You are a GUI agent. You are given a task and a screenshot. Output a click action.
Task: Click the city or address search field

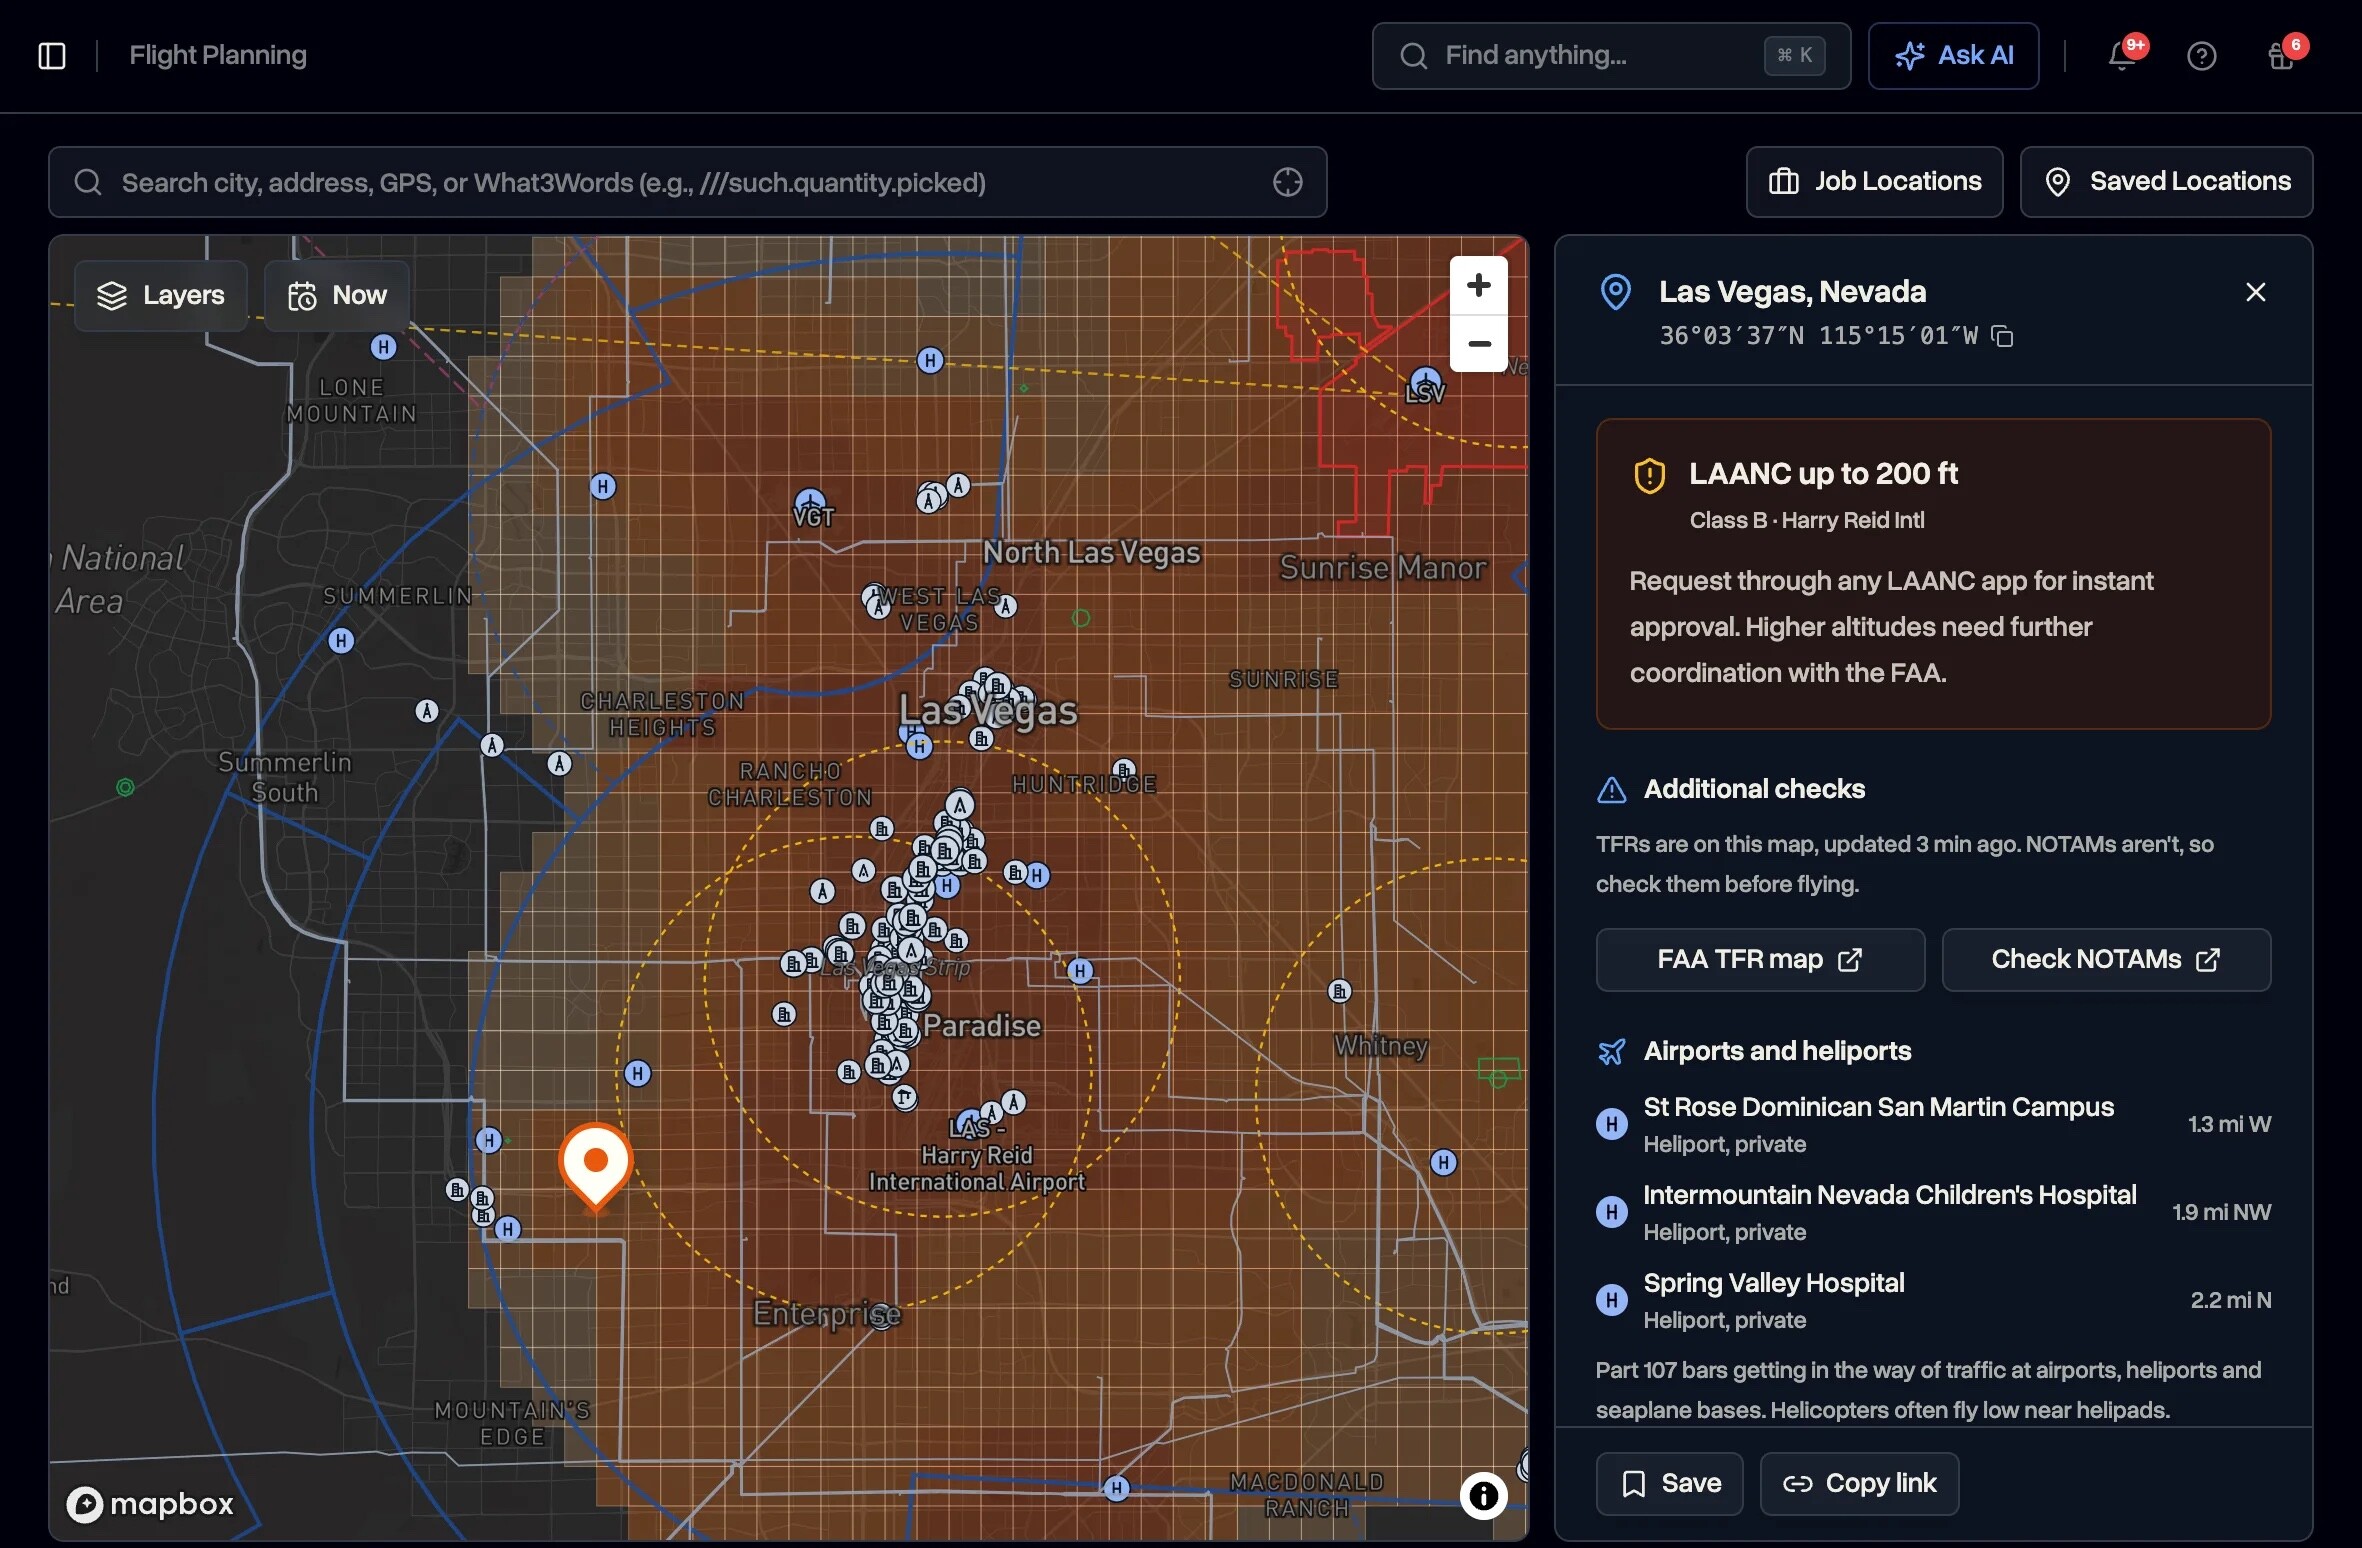pos(687,182)
